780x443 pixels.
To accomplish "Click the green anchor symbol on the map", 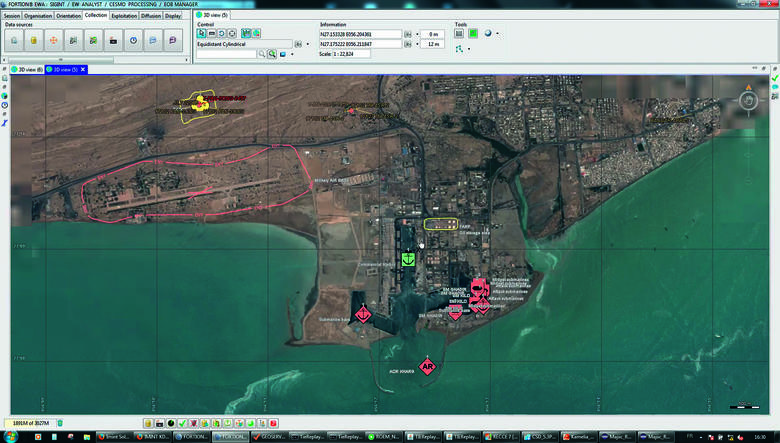I will pos(408,259).
